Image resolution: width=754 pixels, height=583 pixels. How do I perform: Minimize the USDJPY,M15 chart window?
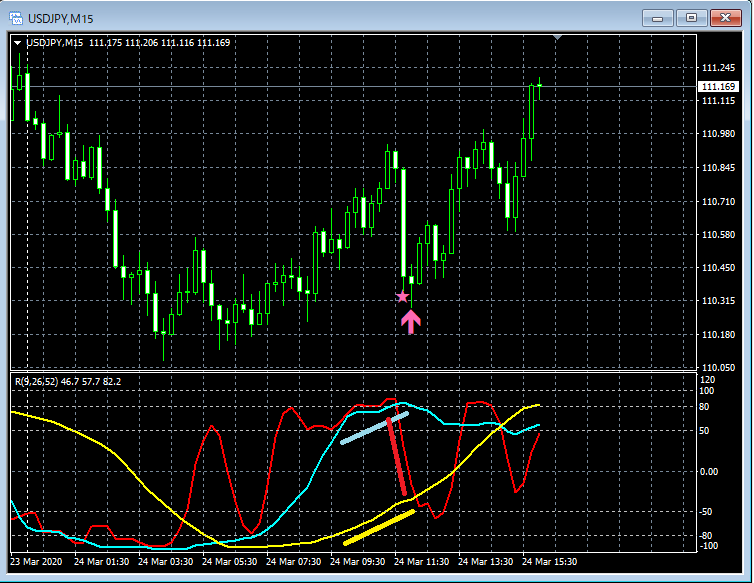tap(657, 18)
